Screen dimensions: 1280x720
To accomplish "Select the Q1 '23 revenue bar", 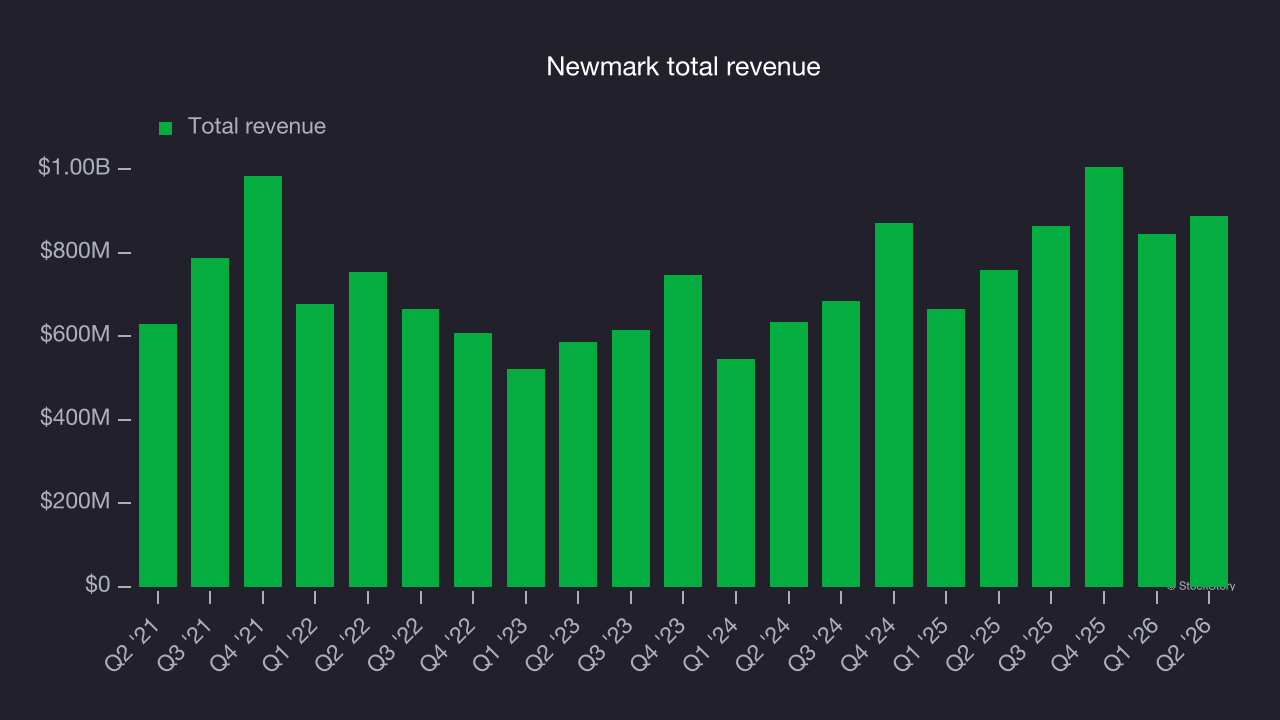I will (x=526, y=478).
